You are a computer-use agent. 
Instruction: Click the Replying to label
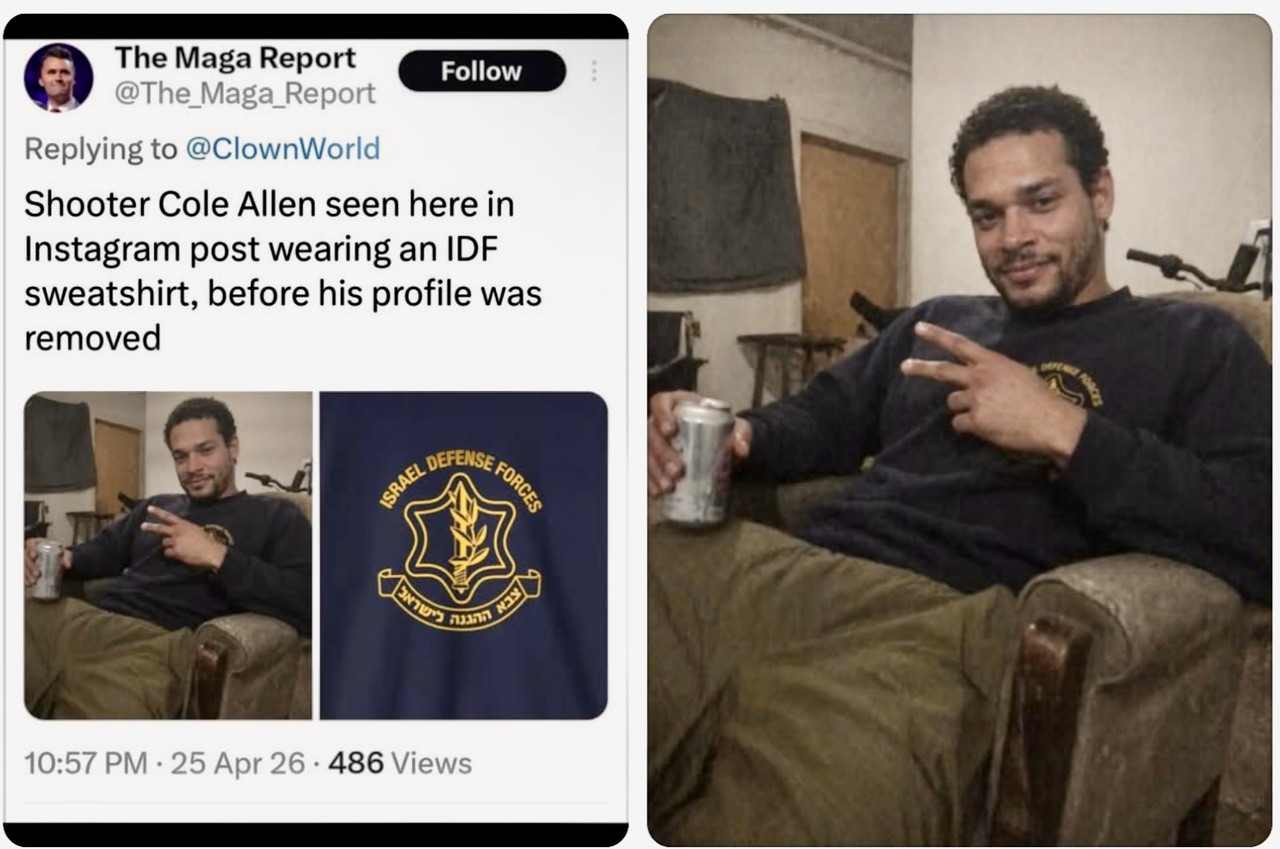tap(100, 148)
